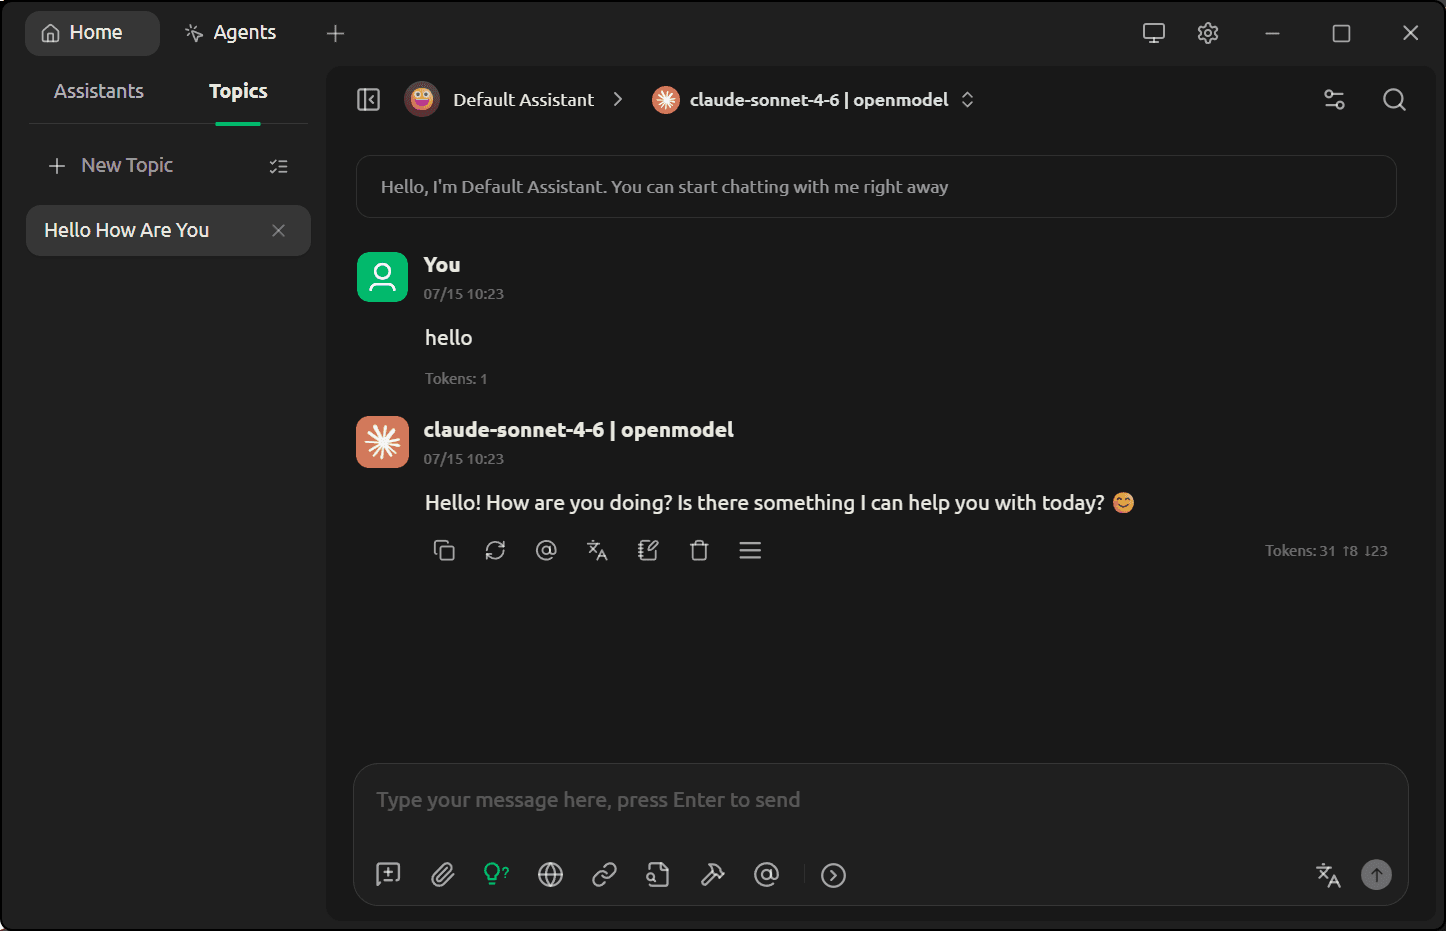Switch to the Assistants tab

99,91
